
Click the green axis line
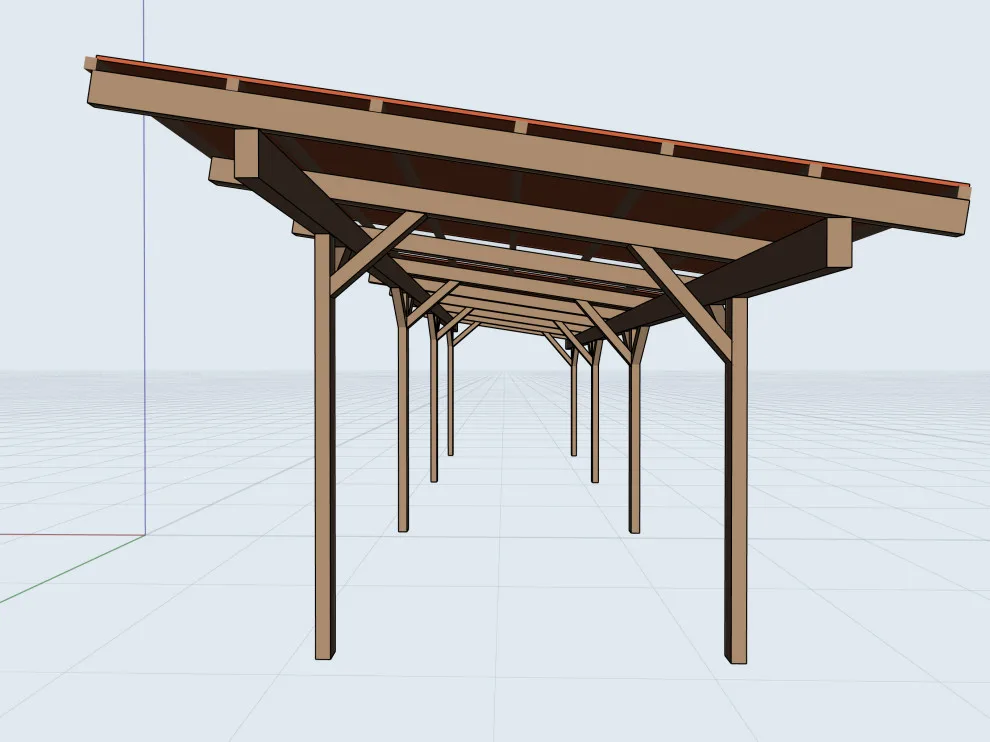[x=69, y=570]
